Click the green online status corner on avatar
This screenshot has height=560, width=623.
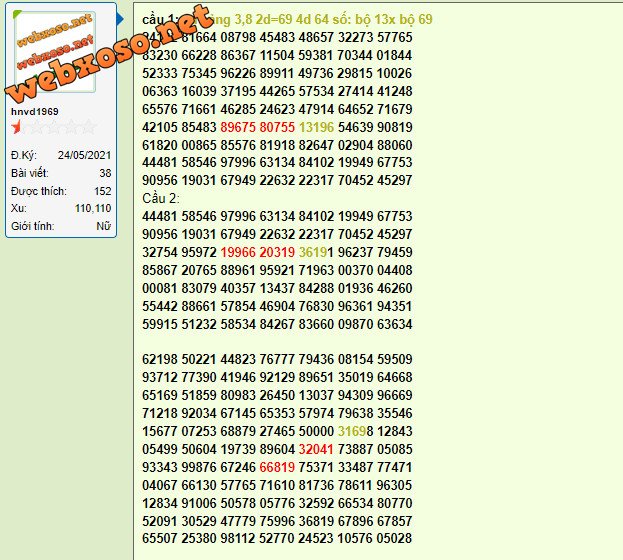pos(16,14)
